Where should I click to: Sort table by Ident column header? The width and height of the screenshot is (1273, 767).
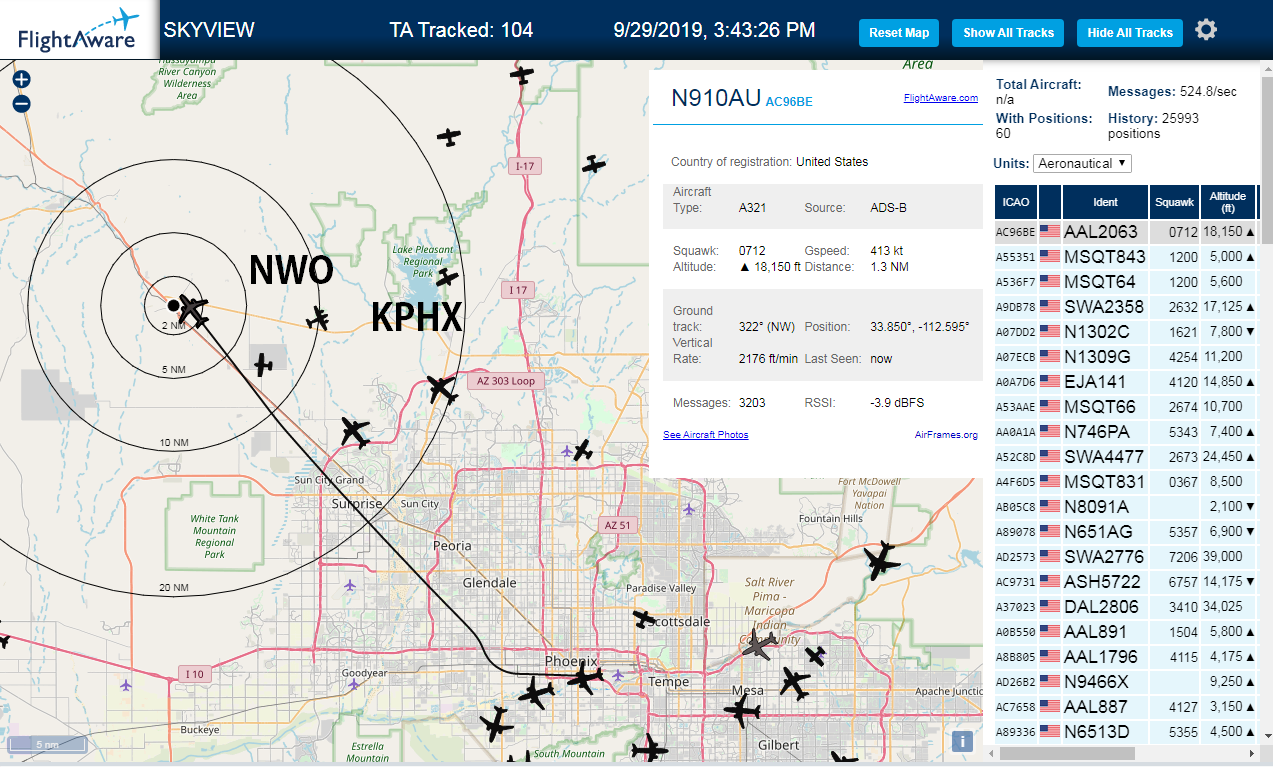[1105, 202]
